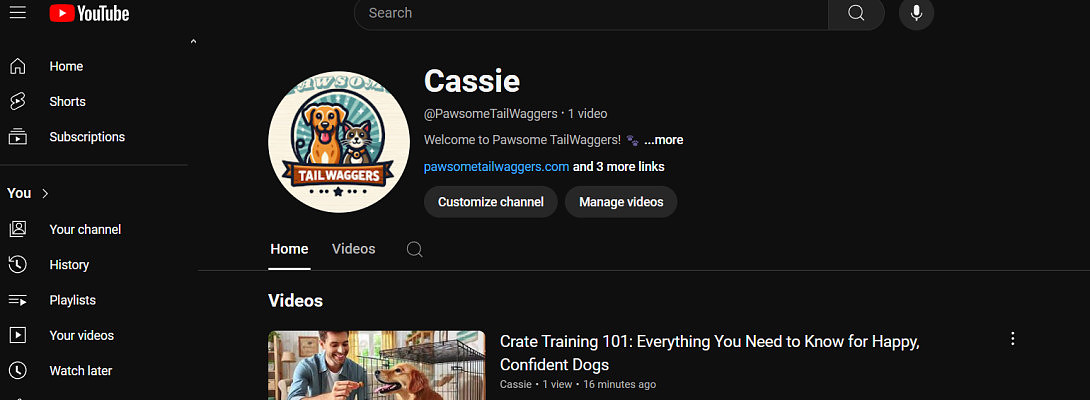Click the Crate Training 101 video thumbnail

pos(376,366)
